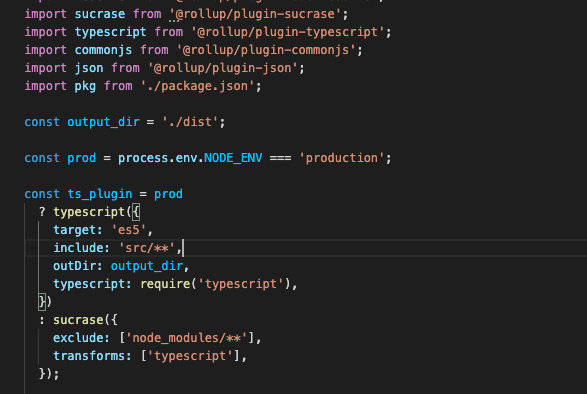Click the '@rollup/plugin-sucrase' string
This screenshot has width=587, height=394.
click(255, 14)
